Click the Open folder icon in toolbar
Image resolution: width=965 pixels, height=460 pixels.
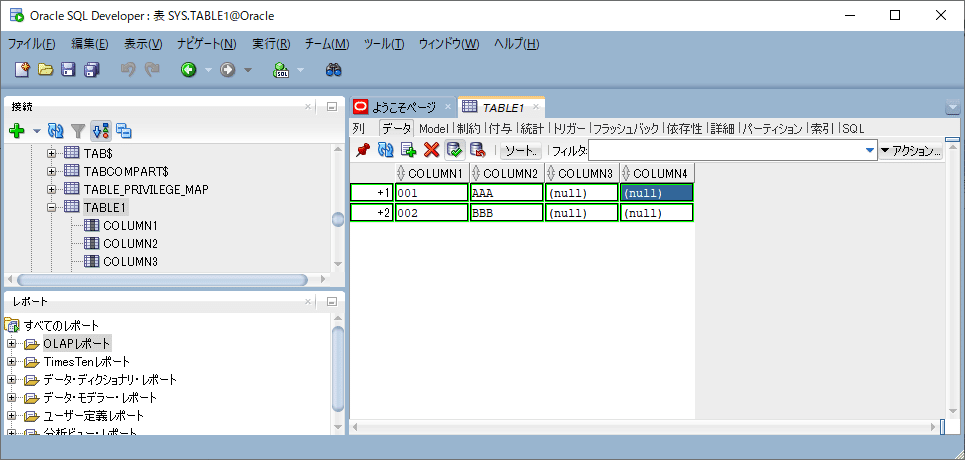tap(46, 70)
